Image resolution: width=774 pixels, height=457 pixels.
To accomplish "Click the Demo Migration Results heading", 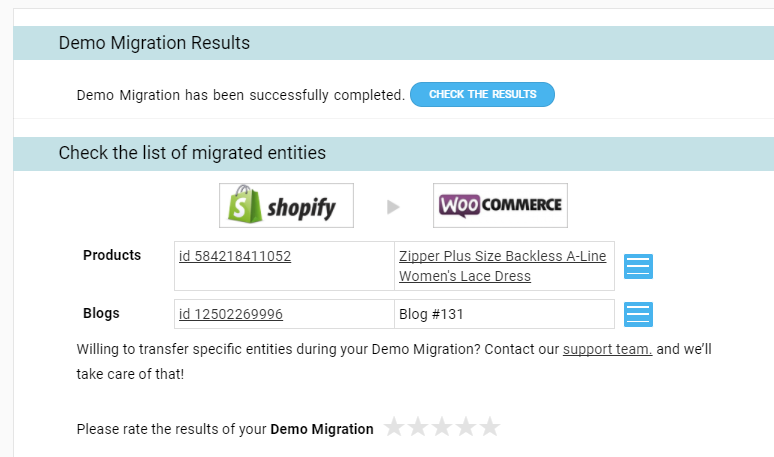I will click(154, 43).
